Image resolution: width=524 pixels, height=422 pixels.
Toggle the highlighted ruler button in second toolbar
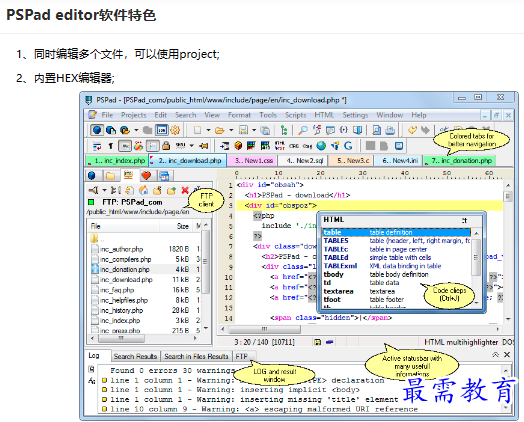(152, 146)
